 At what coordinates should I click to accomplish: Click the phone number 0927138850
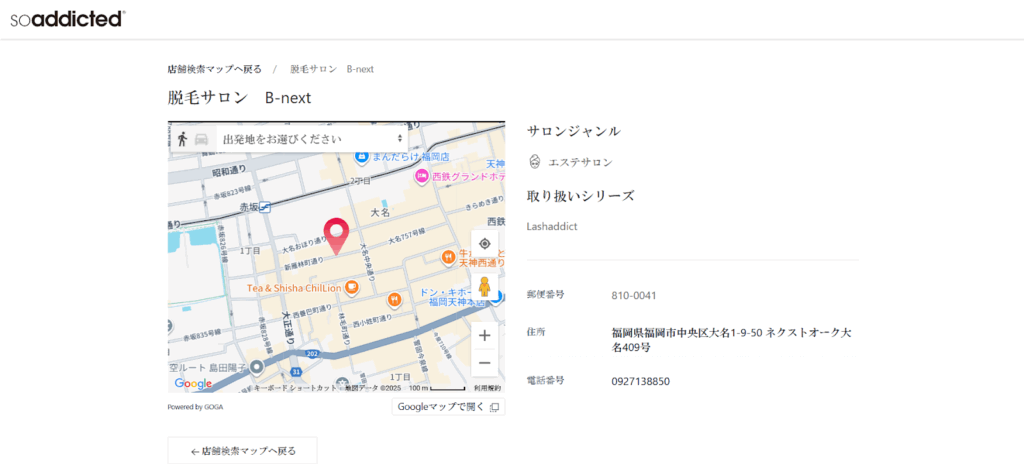click(x=640, y=381)
